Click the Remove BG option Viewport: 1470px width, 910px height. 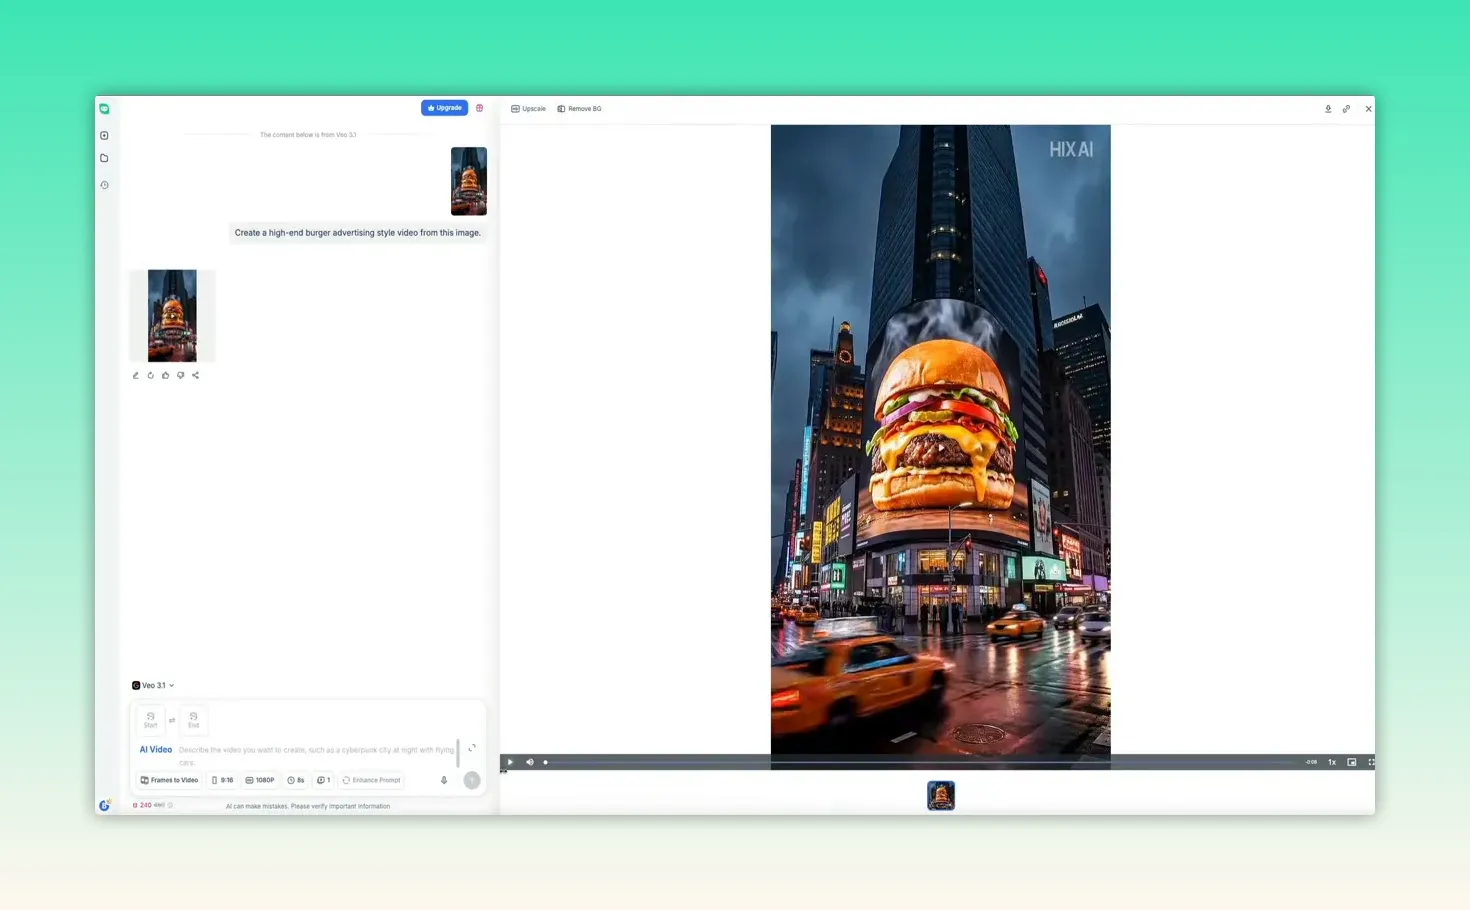(580, 109)
